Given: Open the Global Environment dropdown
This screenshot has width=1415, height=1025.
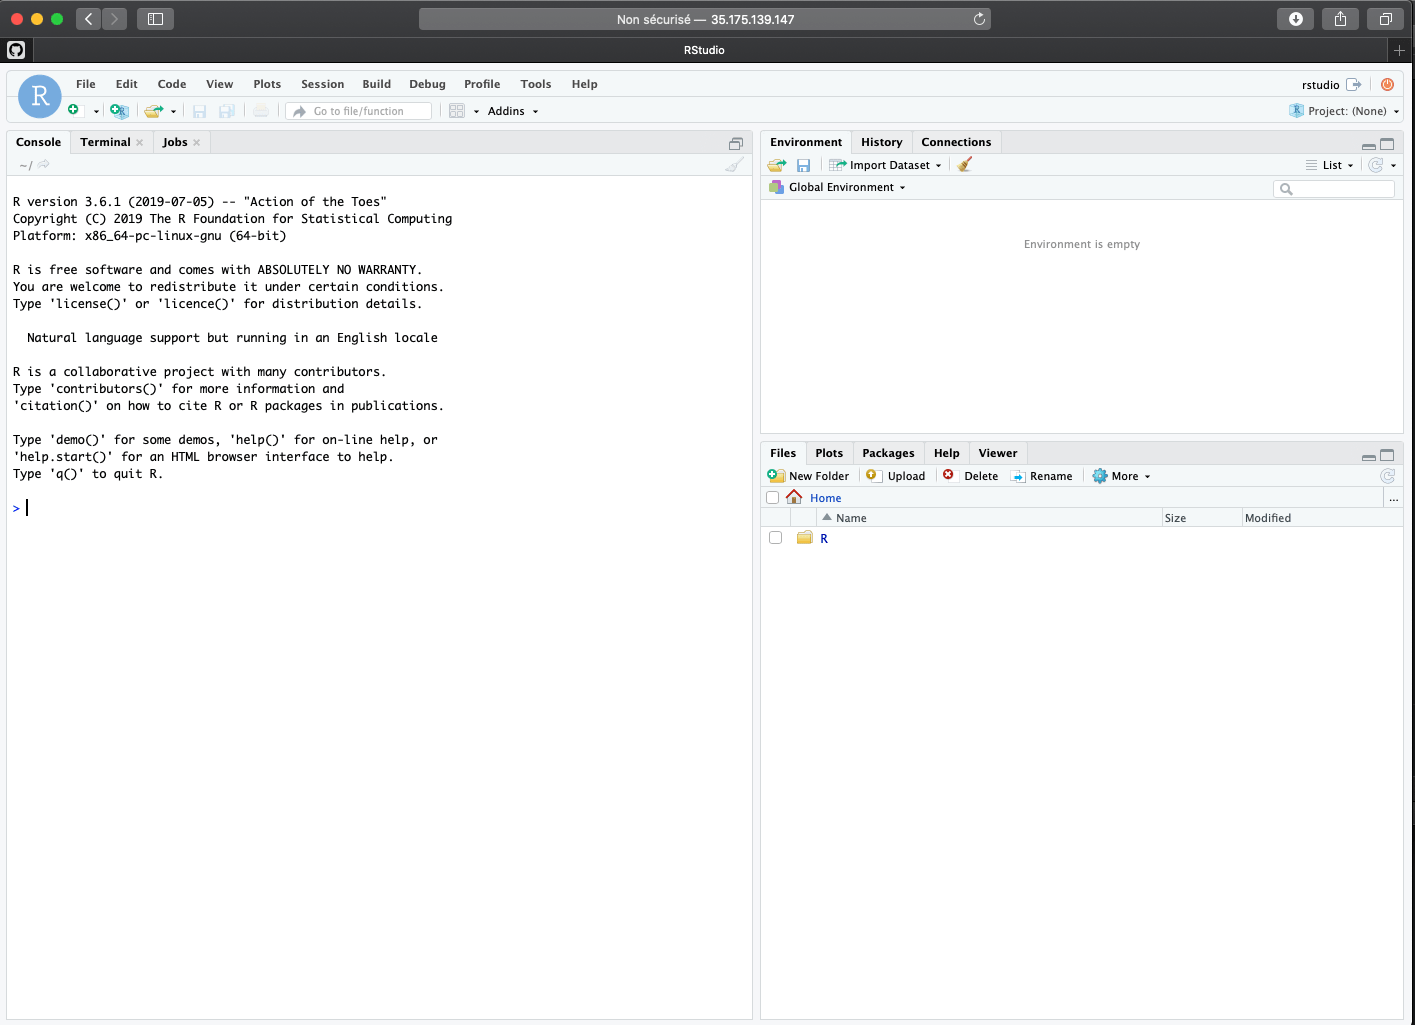Looking at the screenshot, I should (838, 187).
